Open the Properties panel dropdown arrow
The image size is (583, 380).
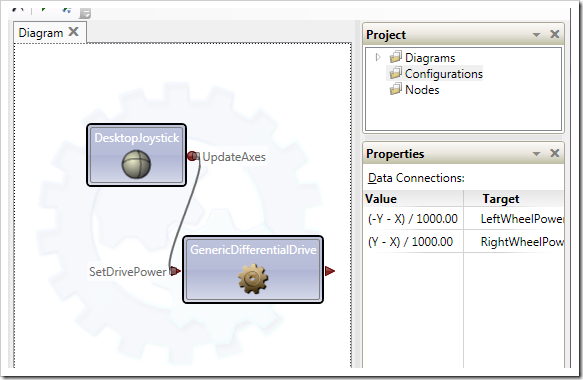(536, 154)
